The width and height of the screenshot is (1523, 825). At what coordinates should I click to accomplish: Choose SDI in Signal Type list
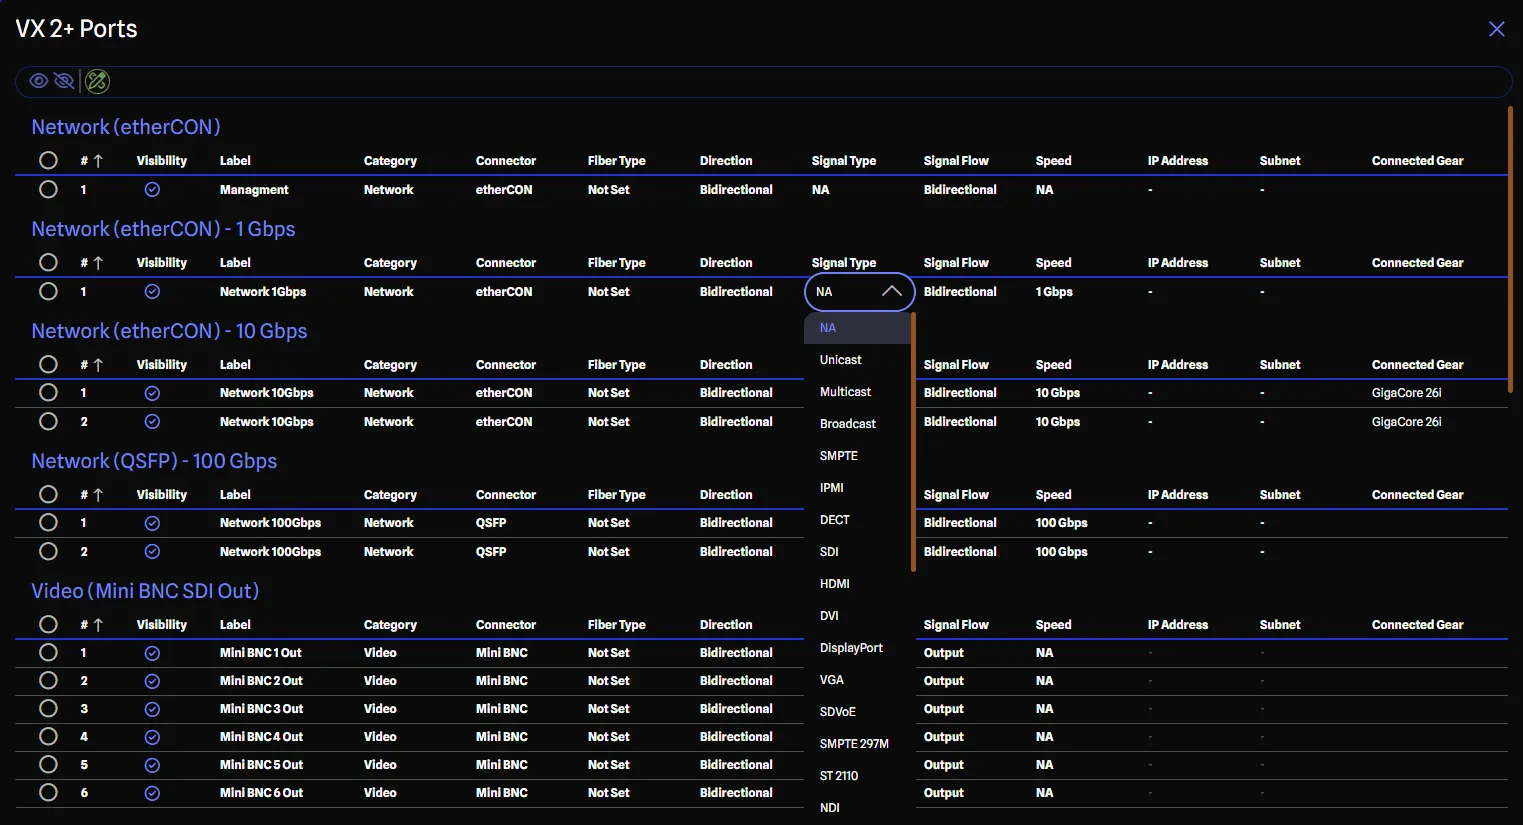point(858,552)
